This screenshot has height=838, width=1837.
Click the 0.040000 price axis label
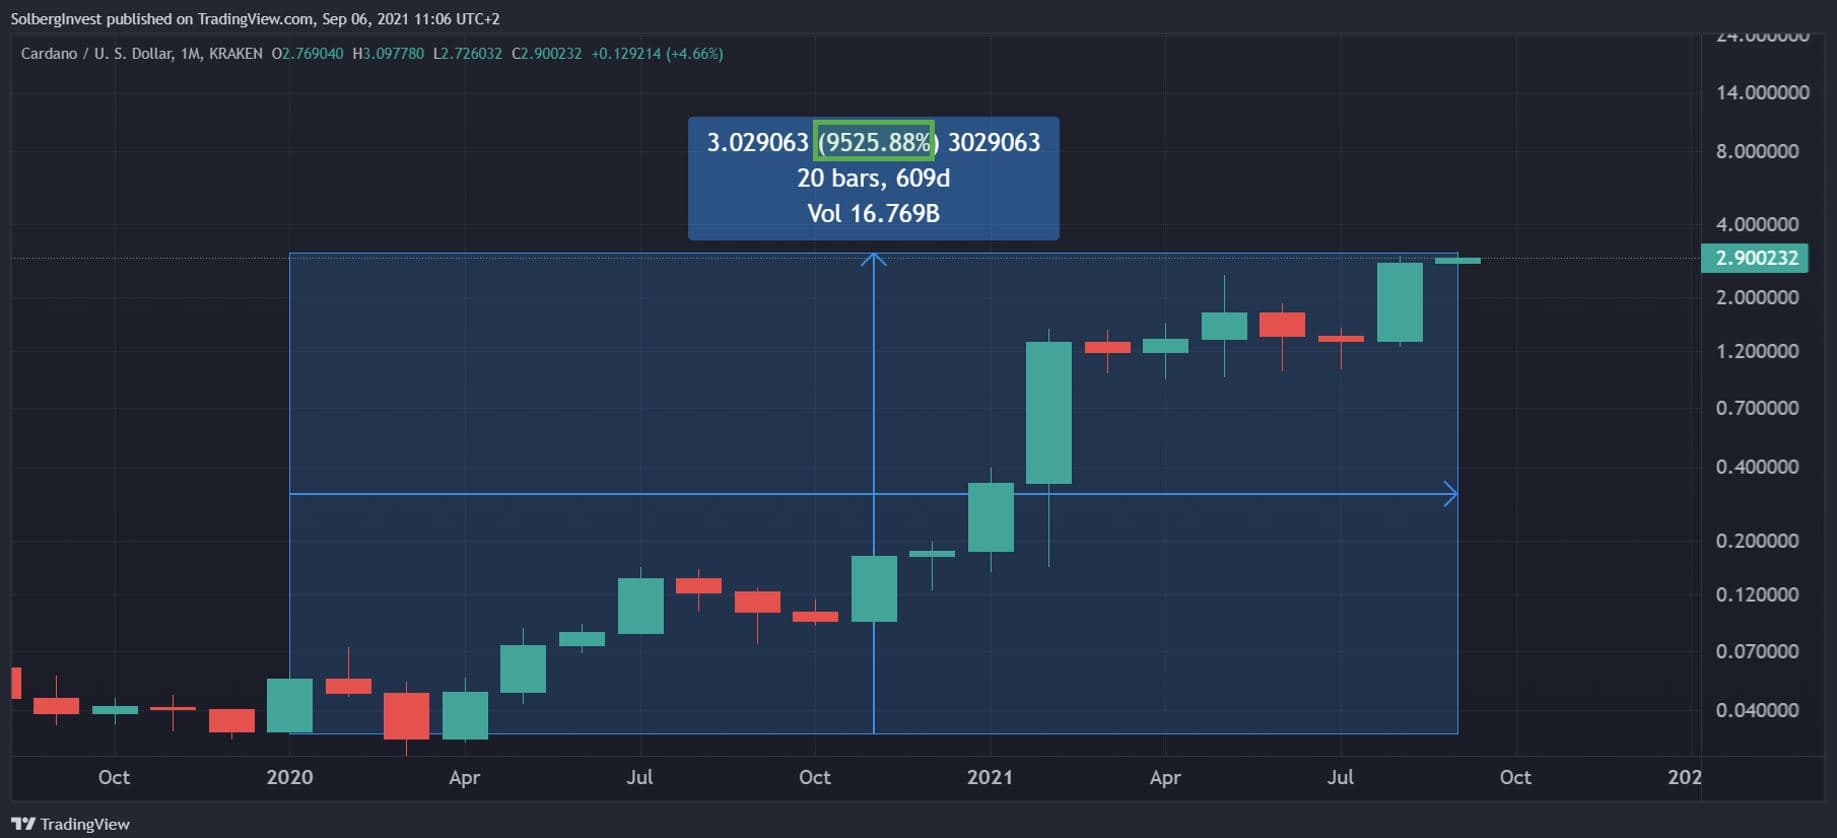pos(1757,711)
